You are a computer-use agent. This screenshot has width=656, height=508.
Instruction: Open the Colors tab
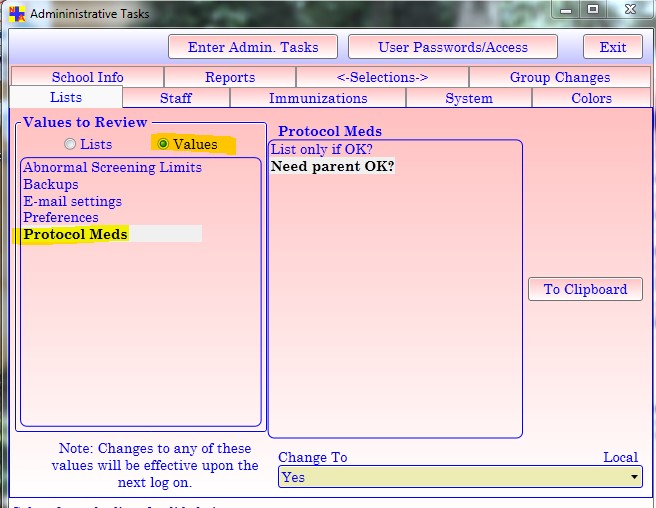[591, 98]
